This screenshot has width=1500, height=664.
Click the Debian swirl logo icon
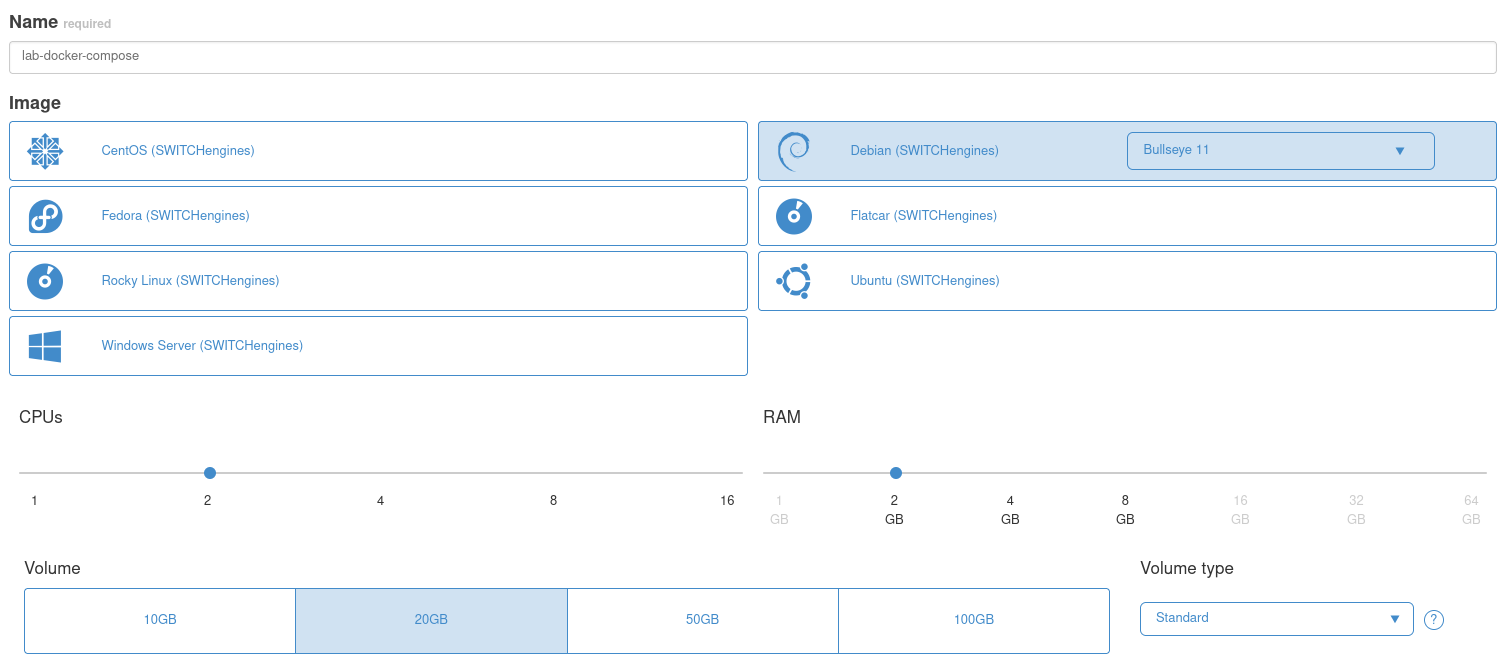pyautogui.click(x=794, y=151)
